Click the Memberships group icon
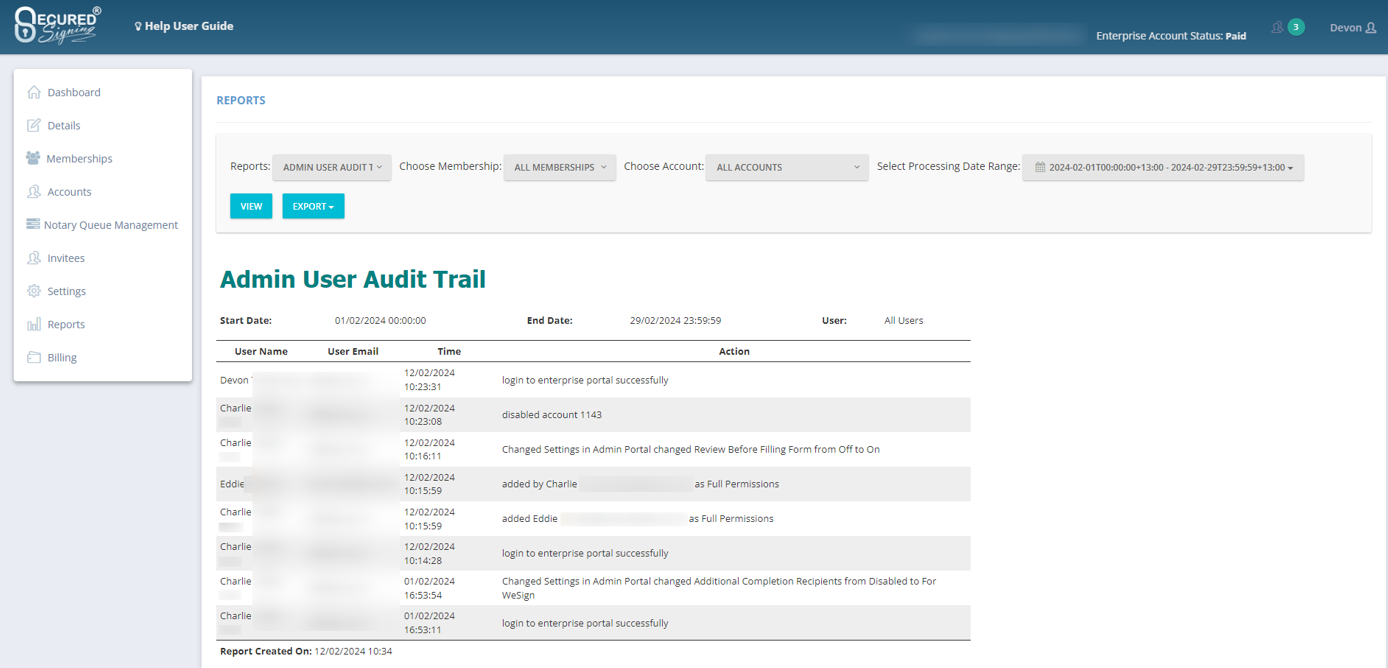Image resolution: width=1388 pixels, height=668 pixels. point(33,158)
